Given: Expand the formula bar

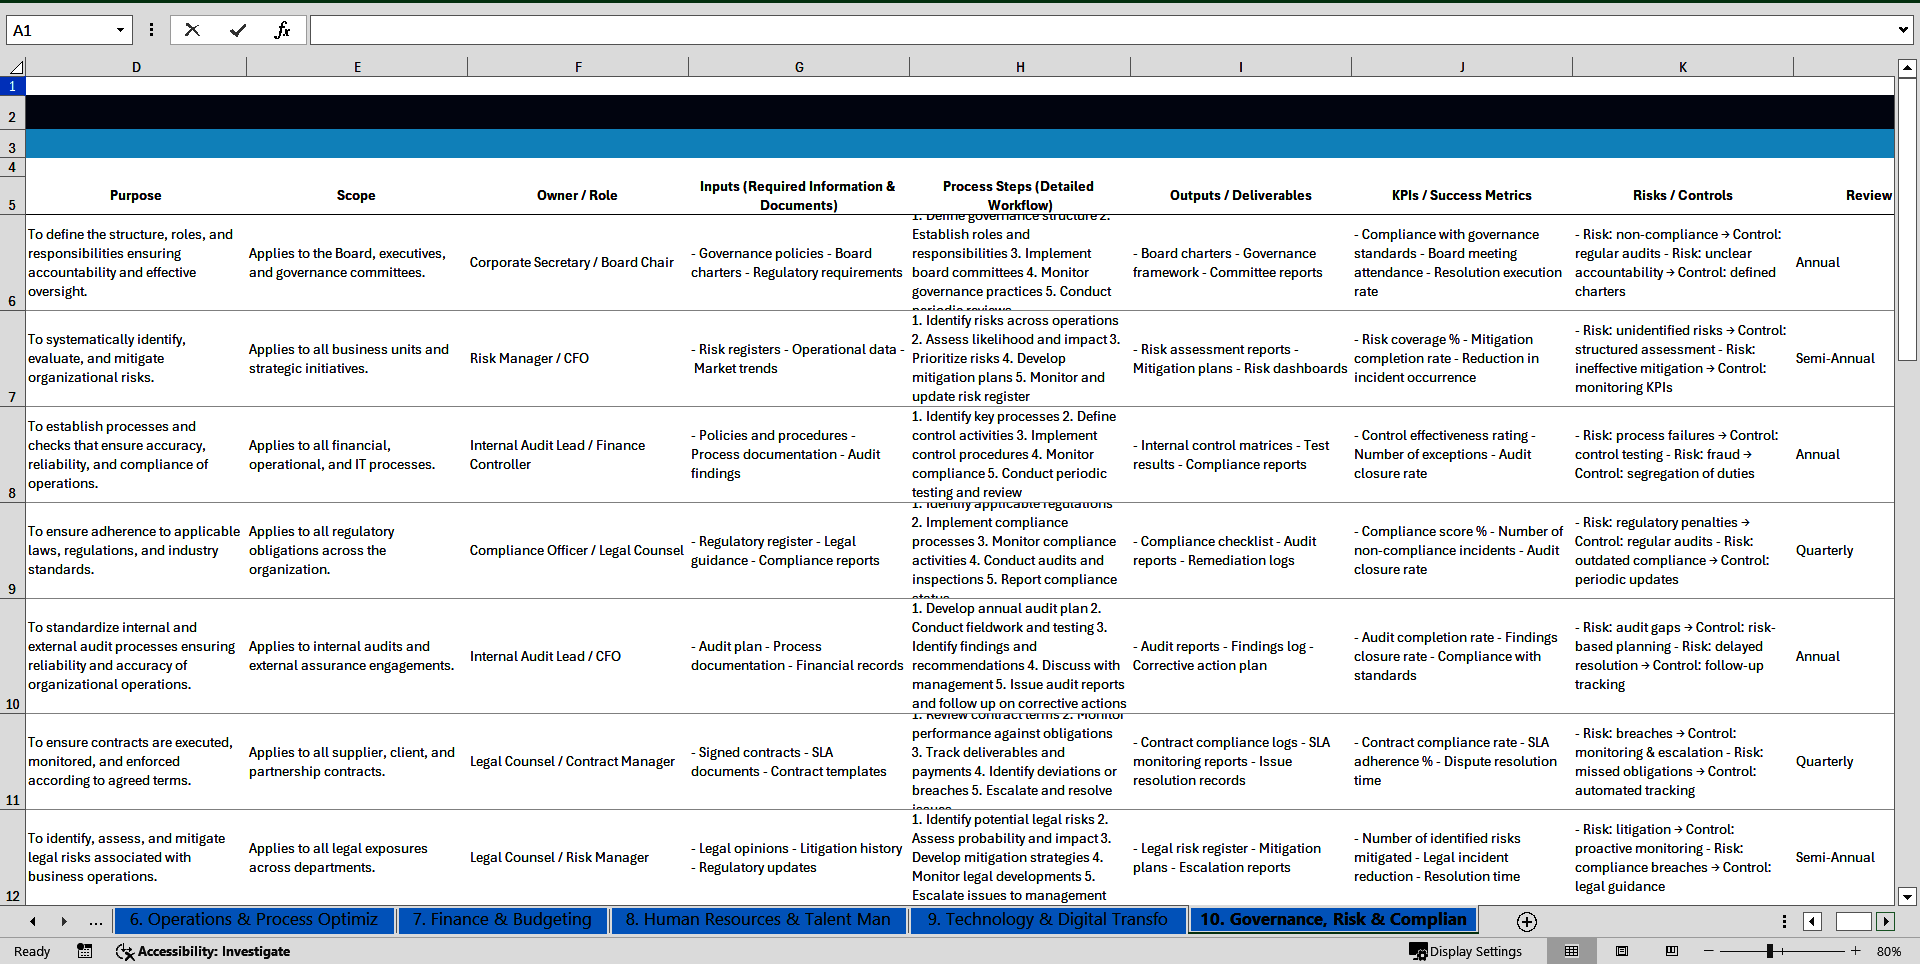Looking at the screenshot, I should point(1902,30).
